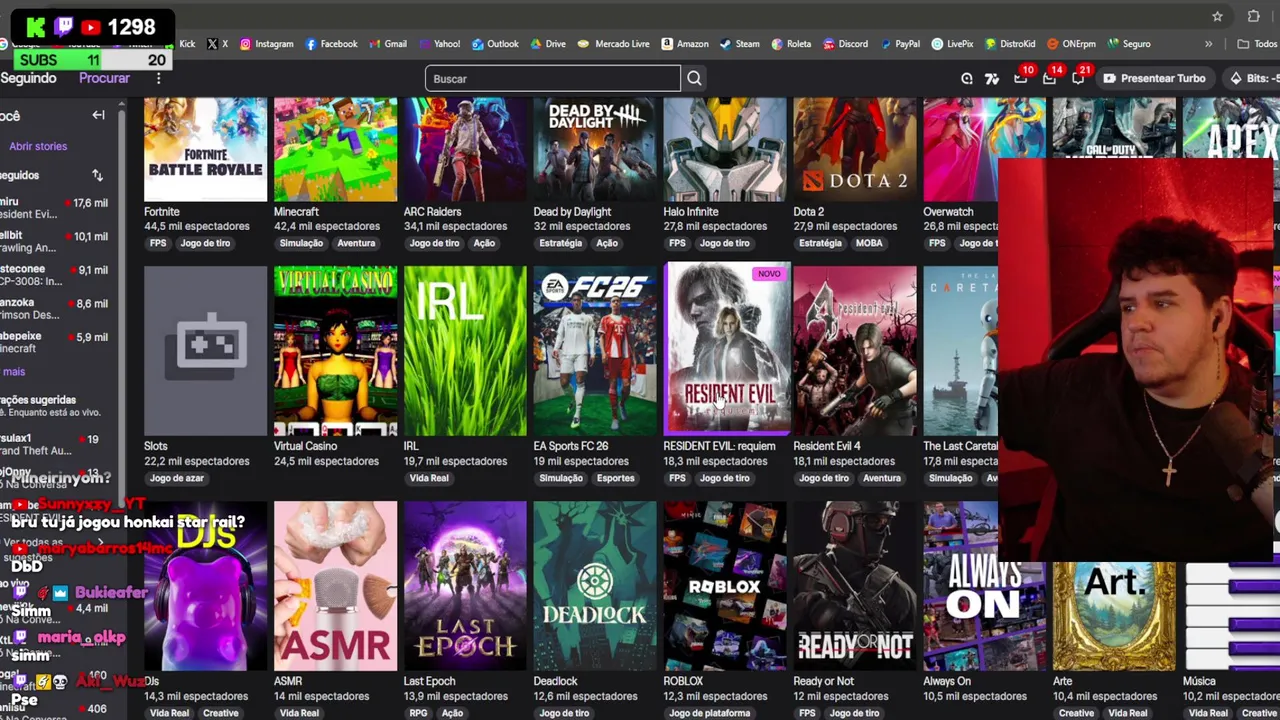Open prime loot icon with badge 10

(1021, 78)
